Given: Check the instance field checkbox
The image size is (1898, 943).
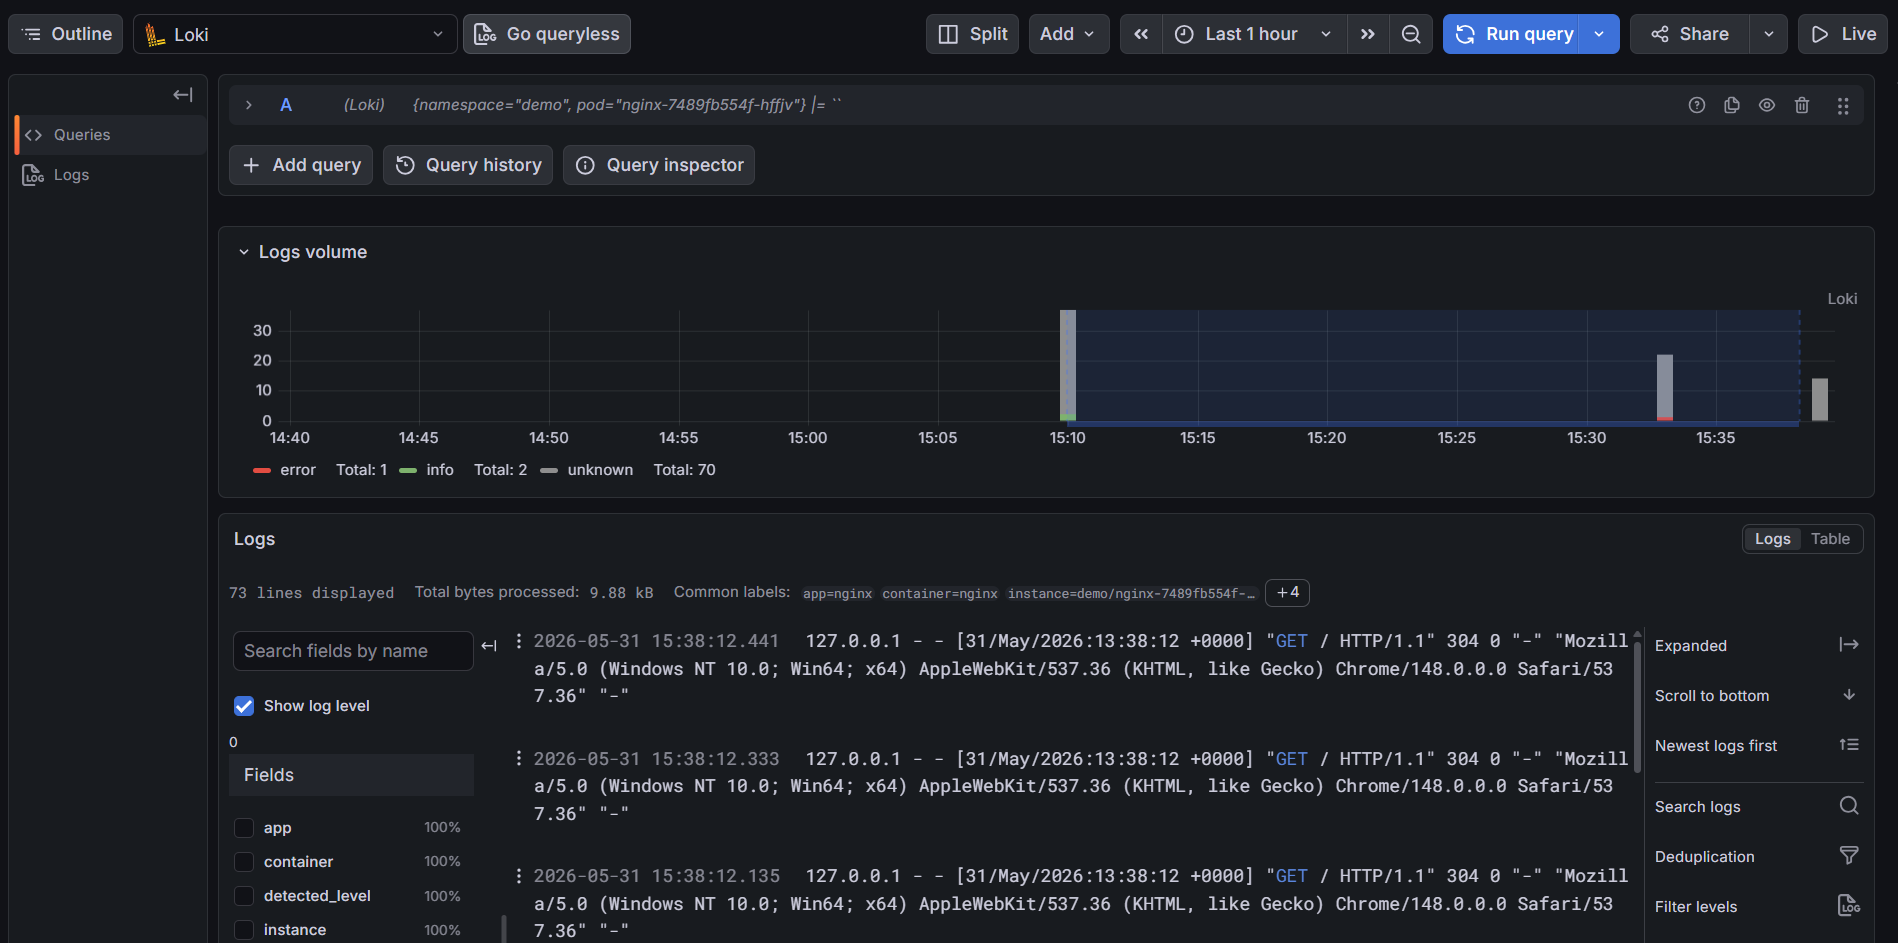Looking at the screenshot, I should [x=244, y=930].
